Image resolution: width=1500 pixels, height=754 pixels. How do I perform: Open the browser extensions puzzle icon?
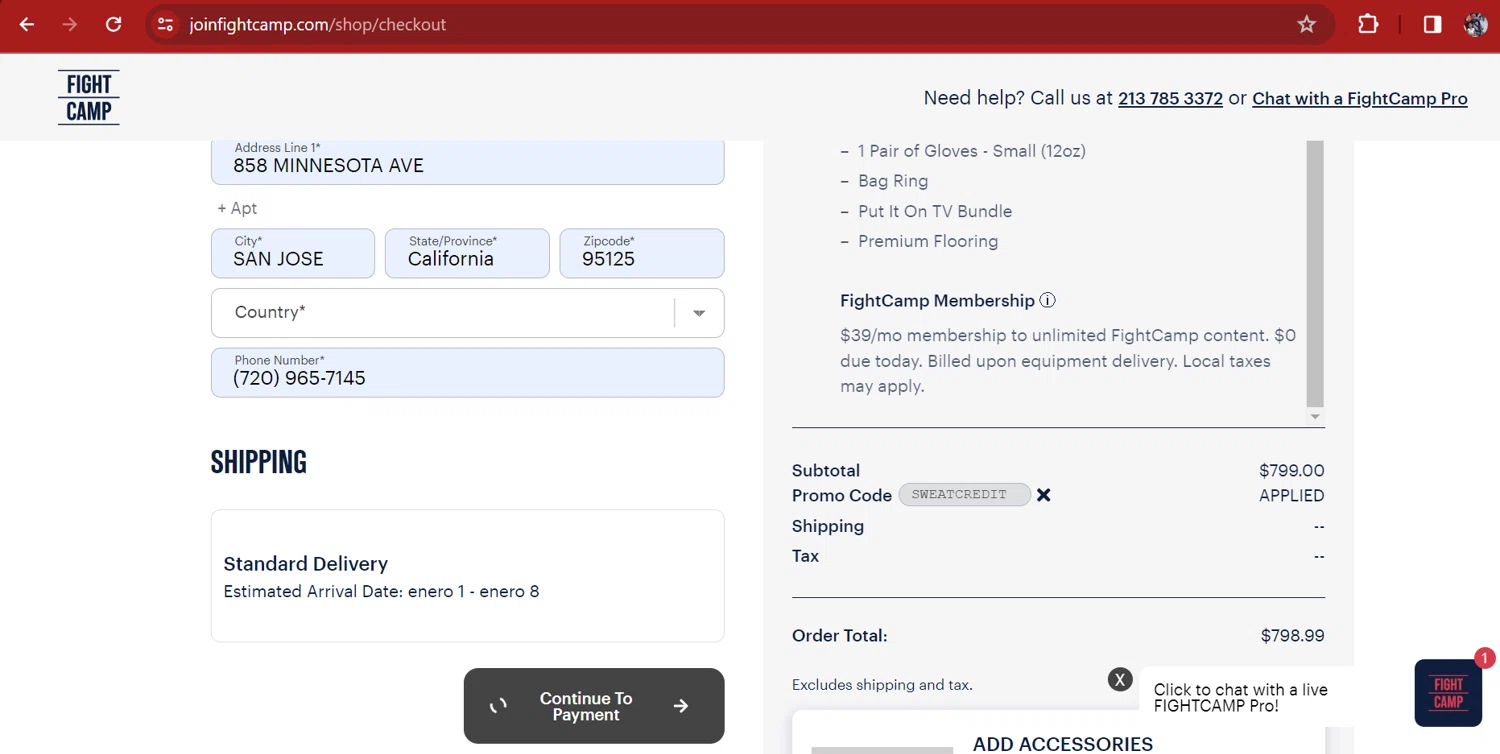tap(1368, 24)
